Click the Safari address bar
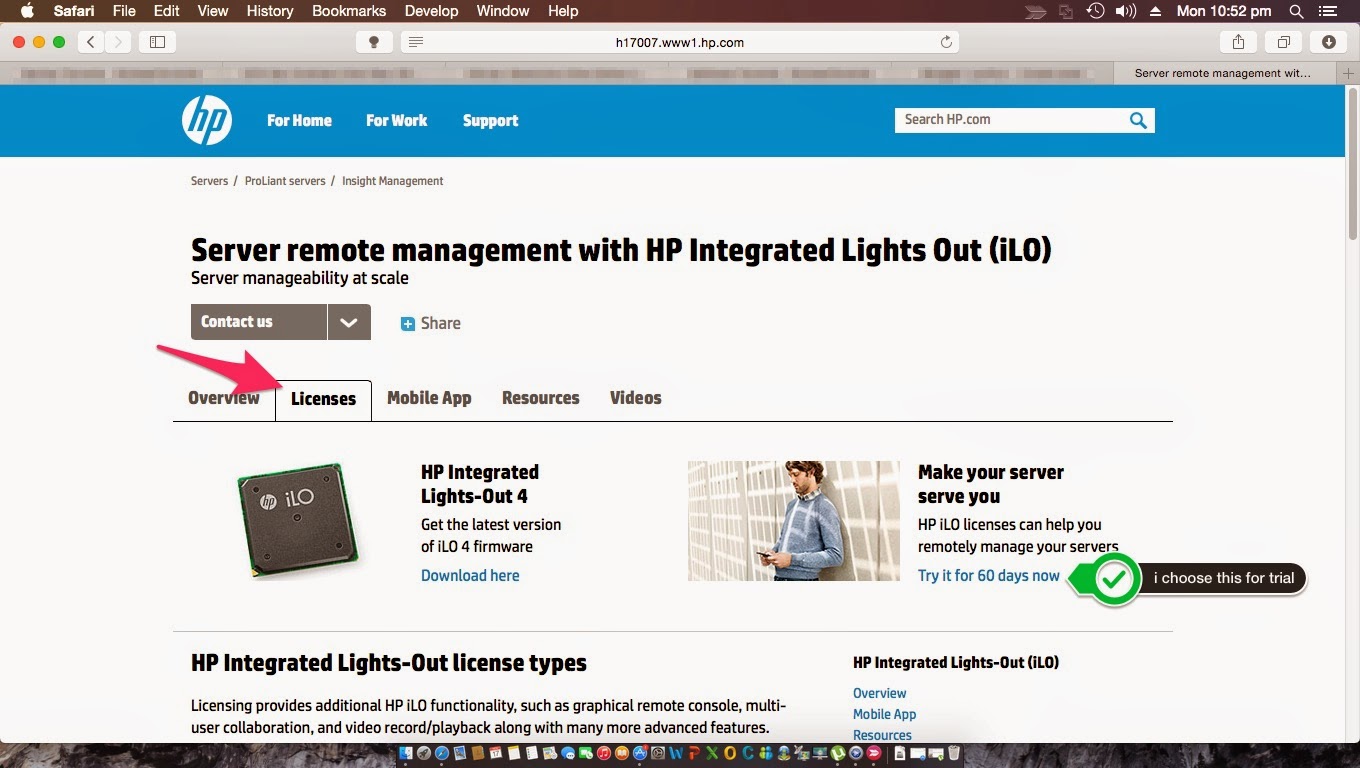 pos(680,42)
